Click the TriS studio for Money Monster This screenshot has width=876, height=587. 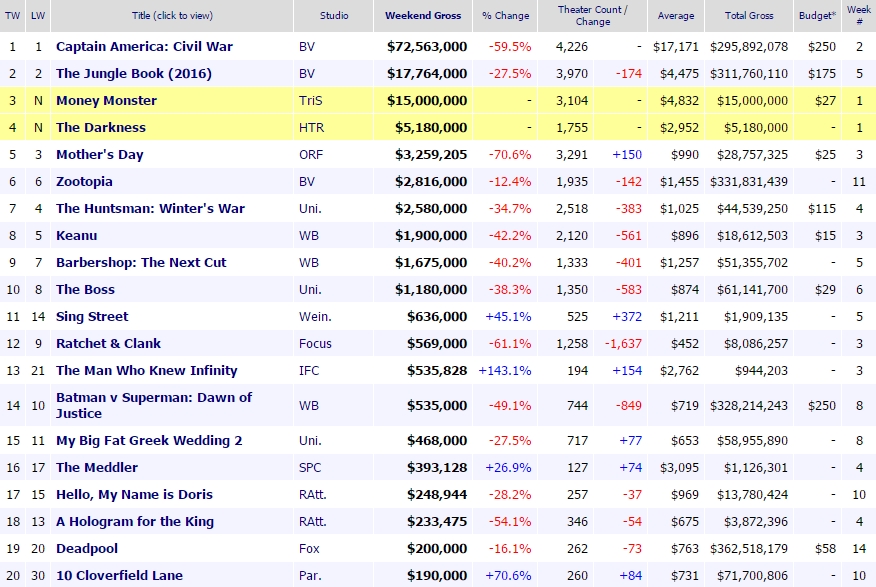click(x=311, y=101)
